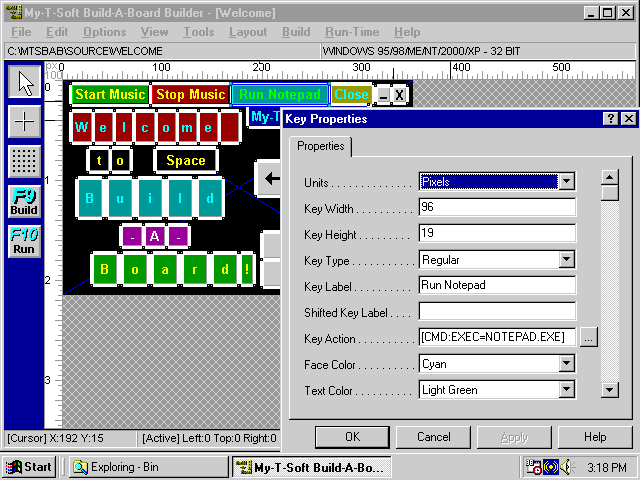Open the Key Type dropdown

[x=567, y=260]
